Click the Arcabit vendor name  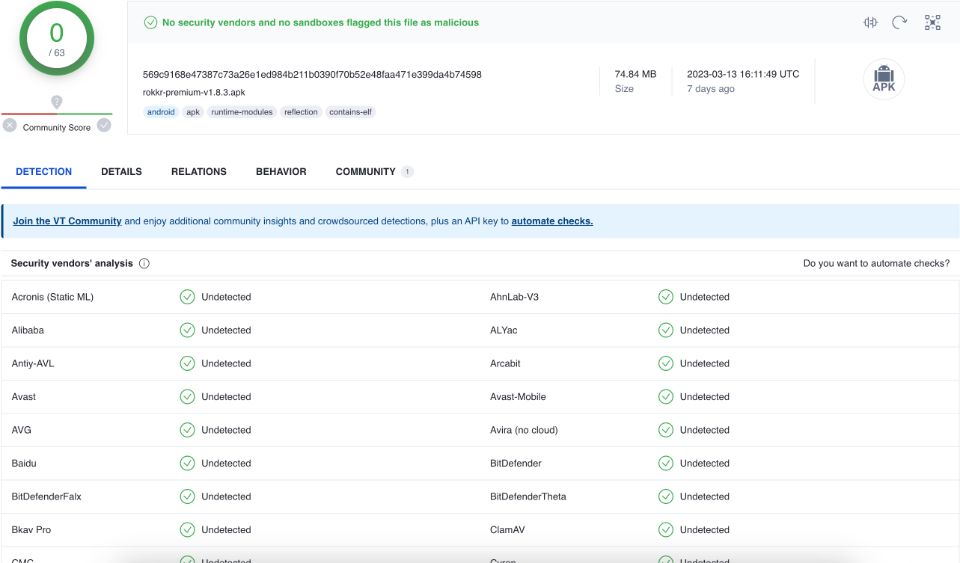(505, 364)
